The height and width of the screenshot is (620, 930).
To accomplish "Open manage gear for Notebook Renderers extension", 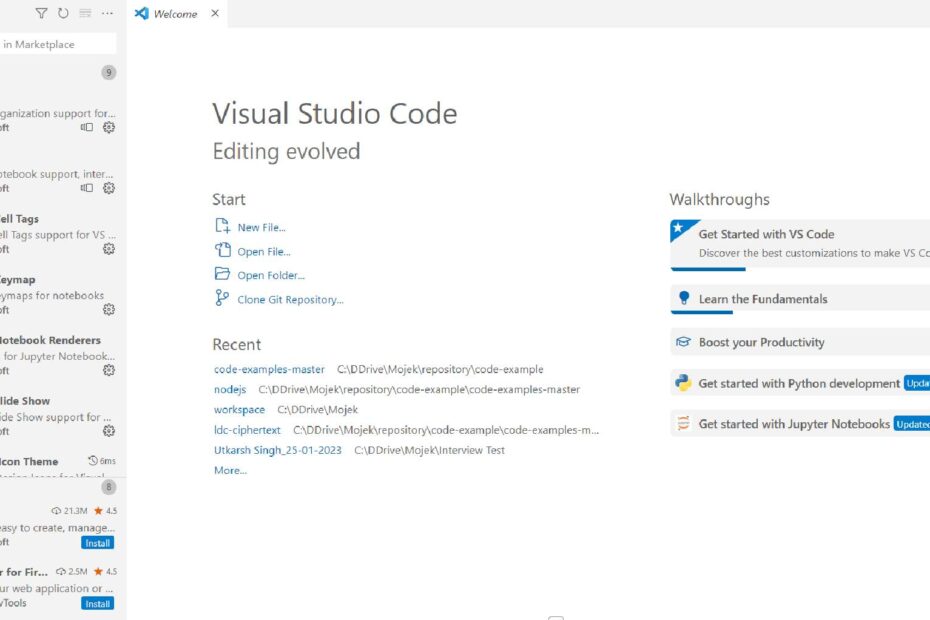I will pos(109,370).
